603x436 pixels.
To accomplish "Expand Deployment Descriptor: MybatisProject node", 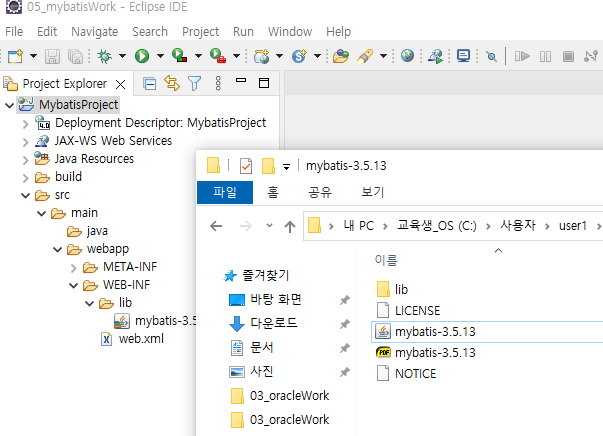I will 25,124.
